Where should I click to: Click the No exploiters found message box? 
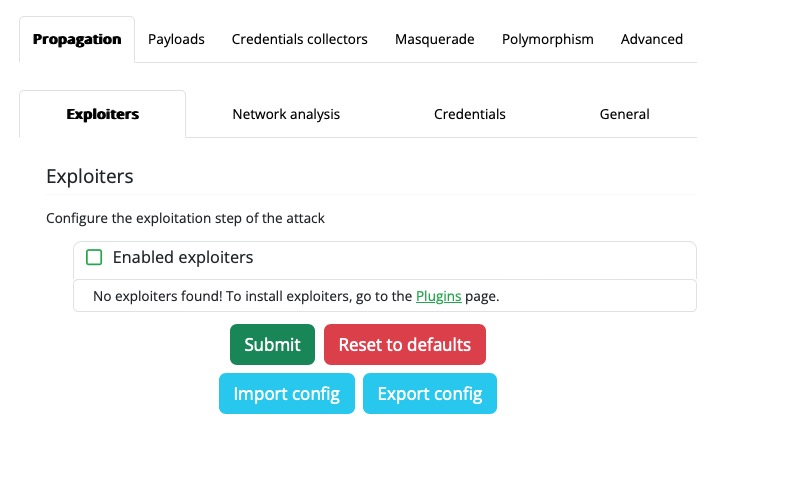coord(250,296)
